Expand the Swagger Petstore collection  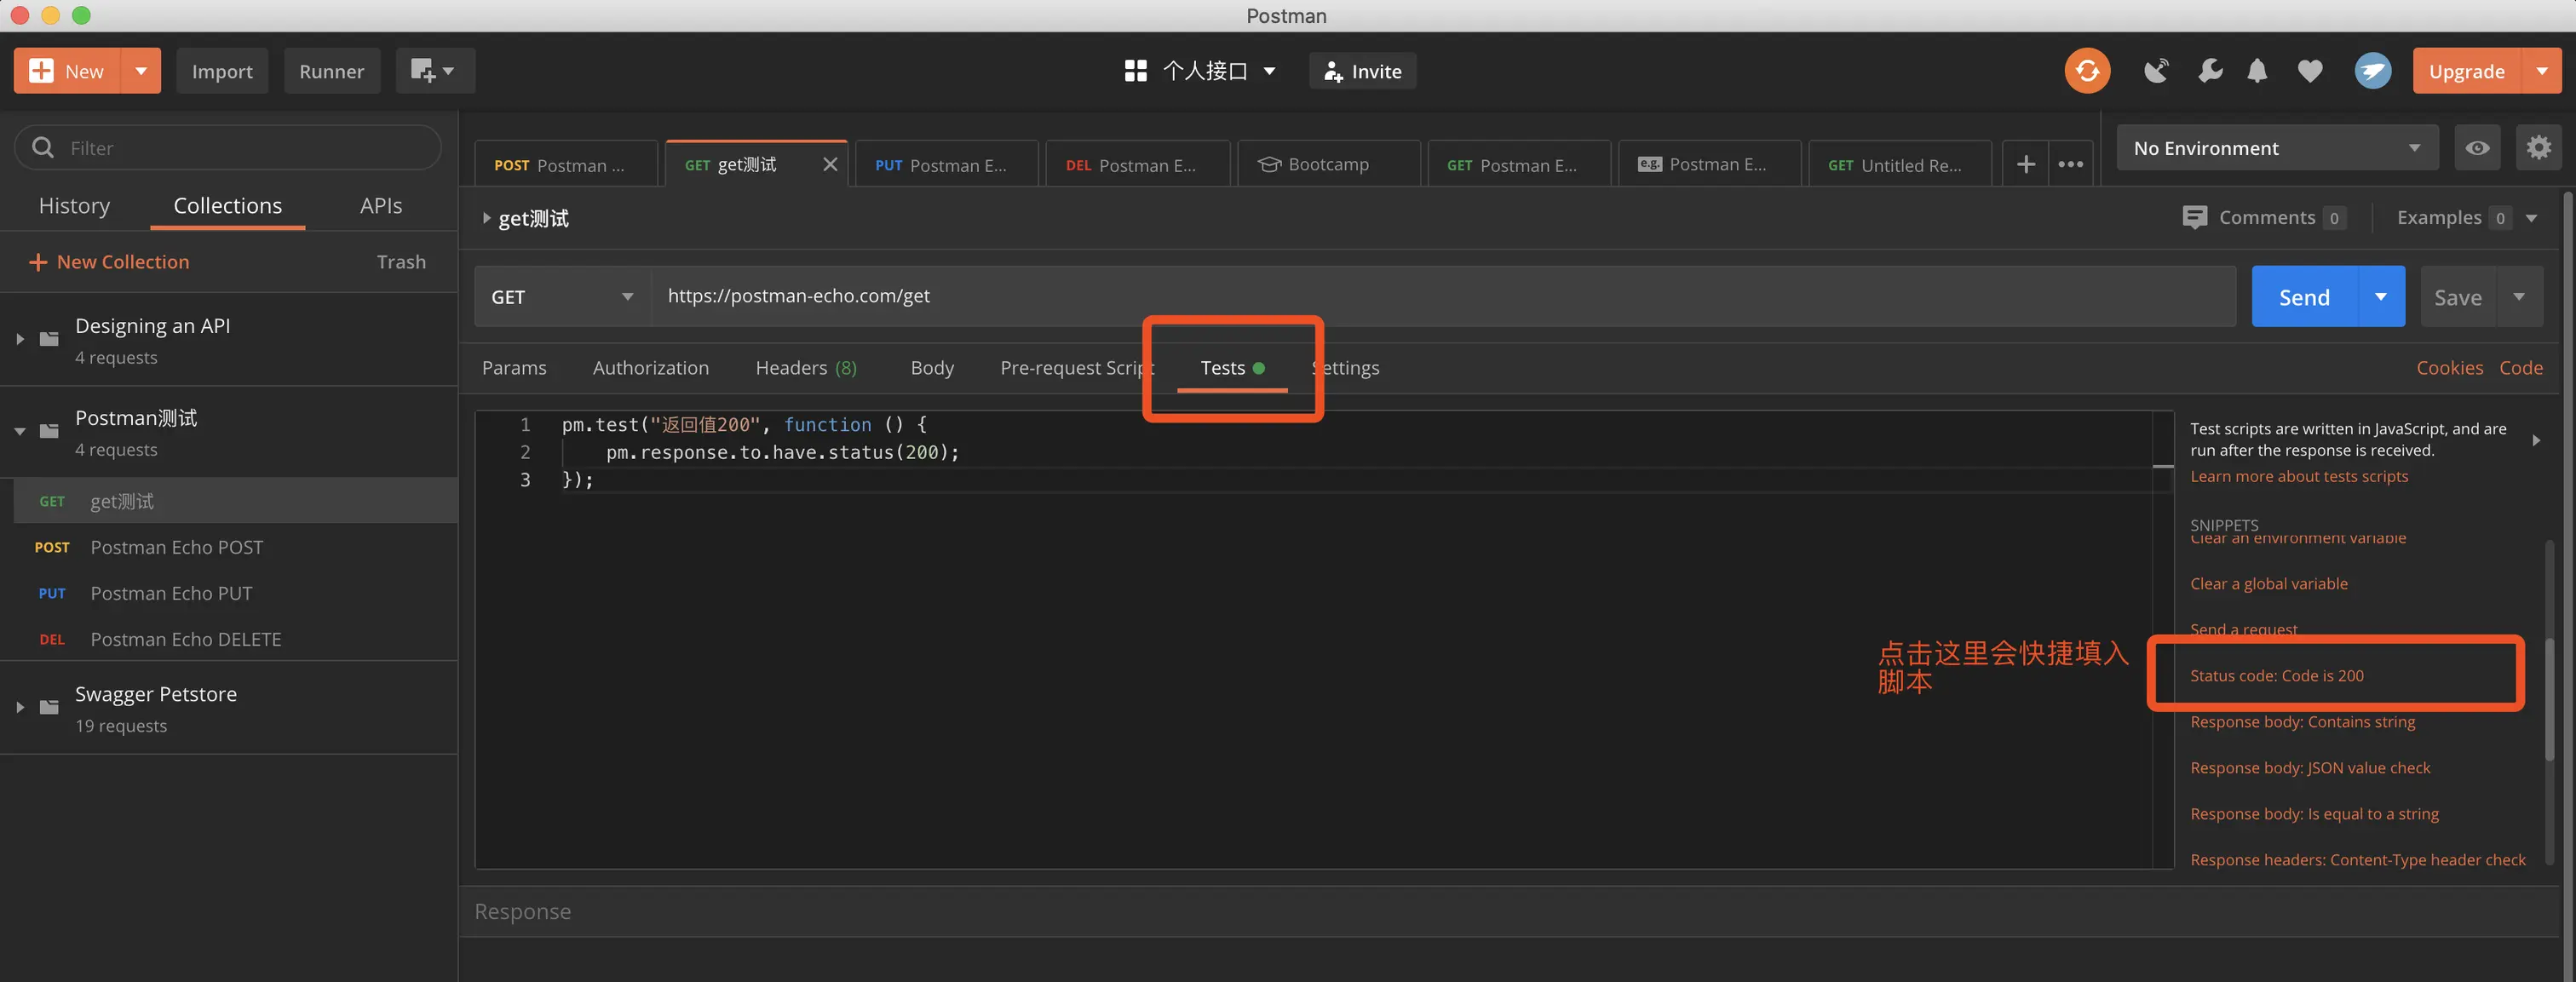coord(20,707)
